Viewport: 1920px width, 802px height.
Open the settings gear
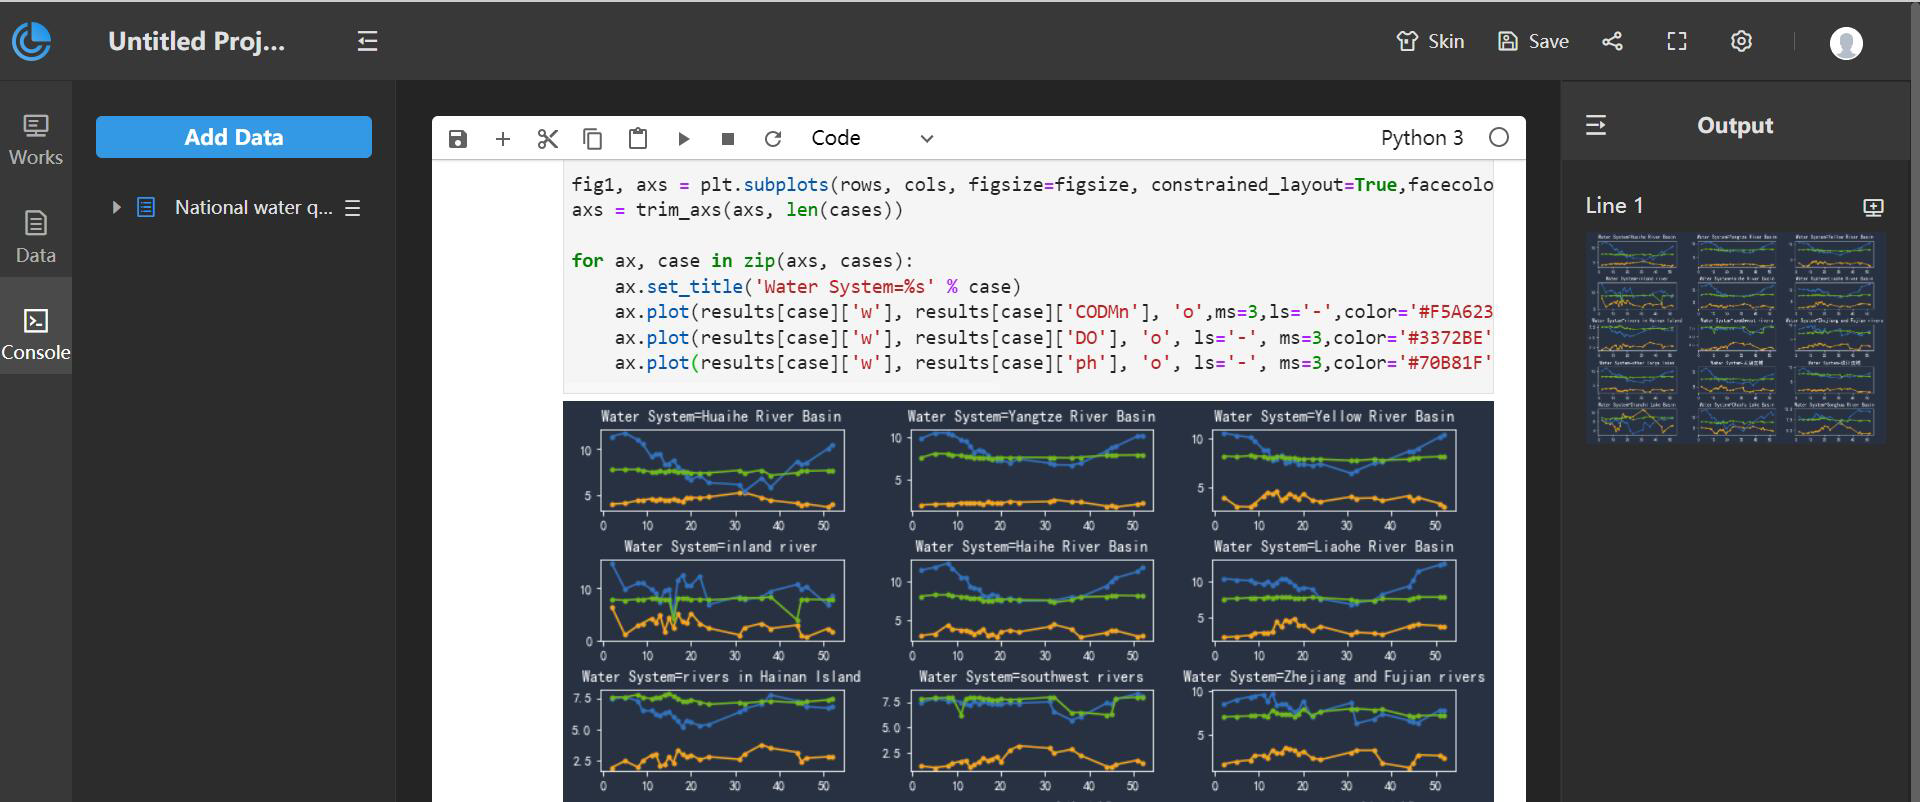[x=1741, y=41]
